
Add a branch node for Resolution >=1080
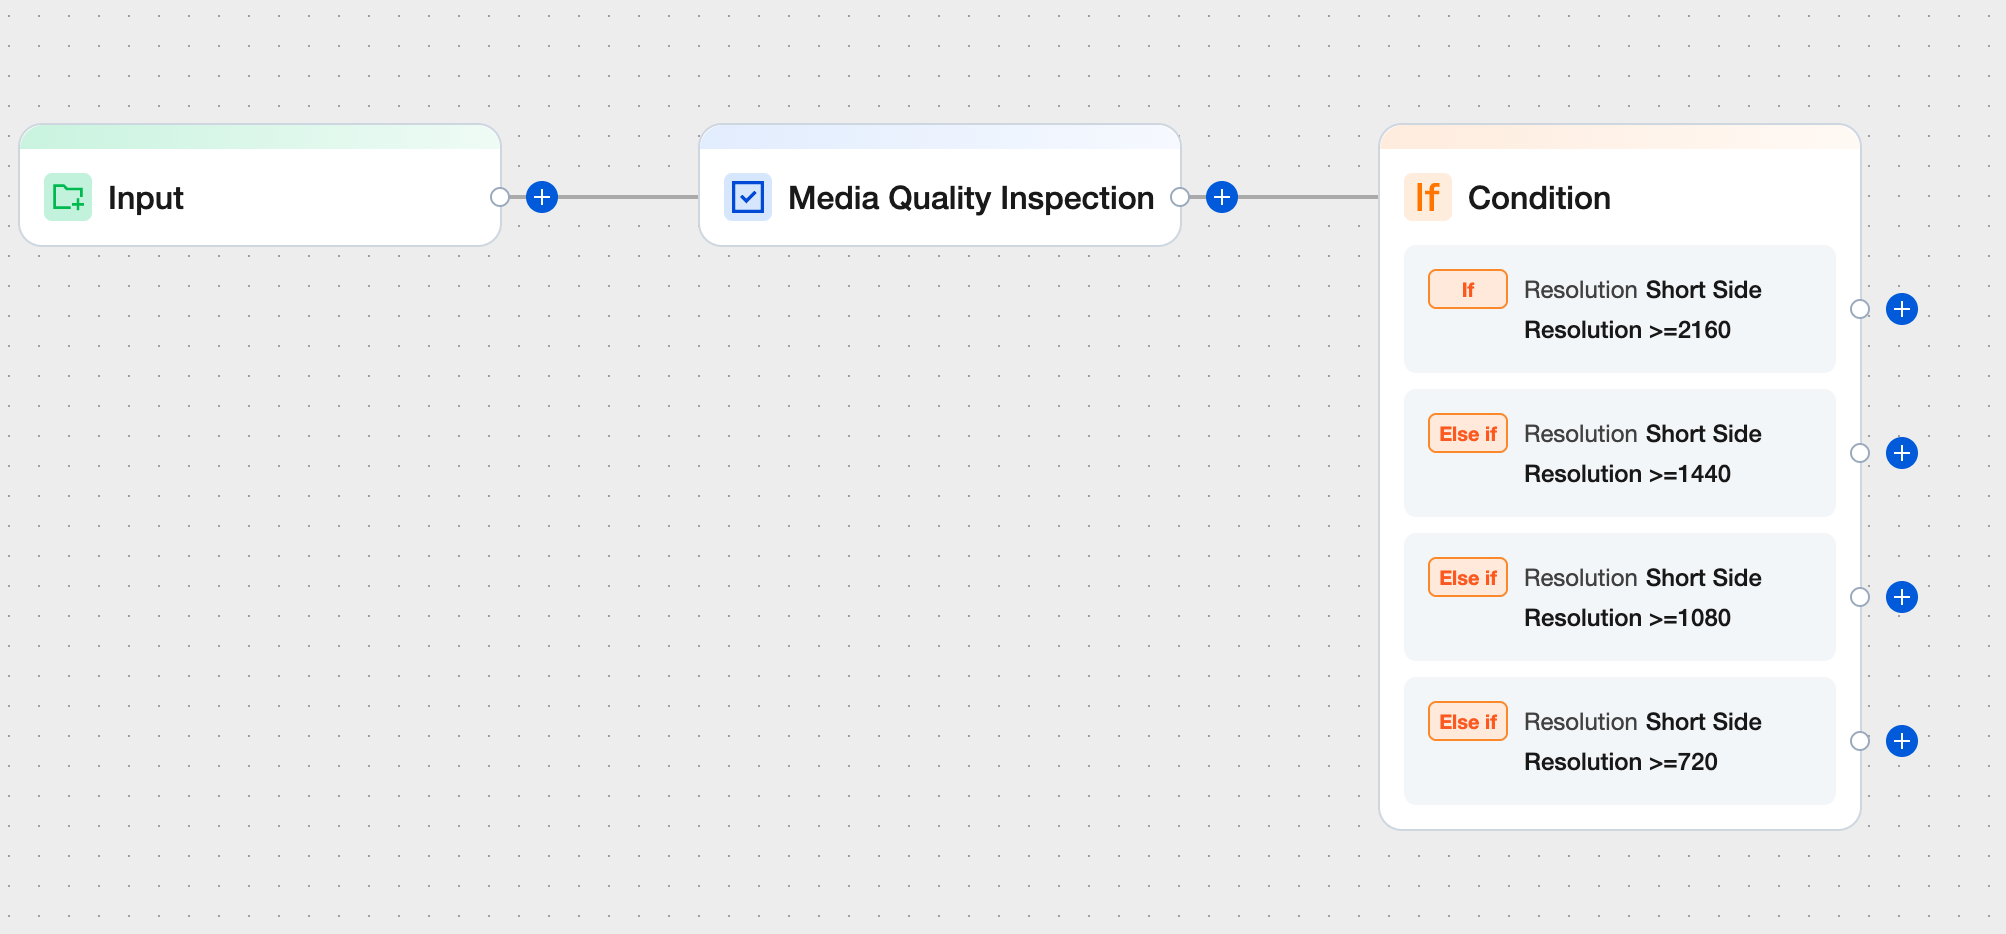(1901, 597)
